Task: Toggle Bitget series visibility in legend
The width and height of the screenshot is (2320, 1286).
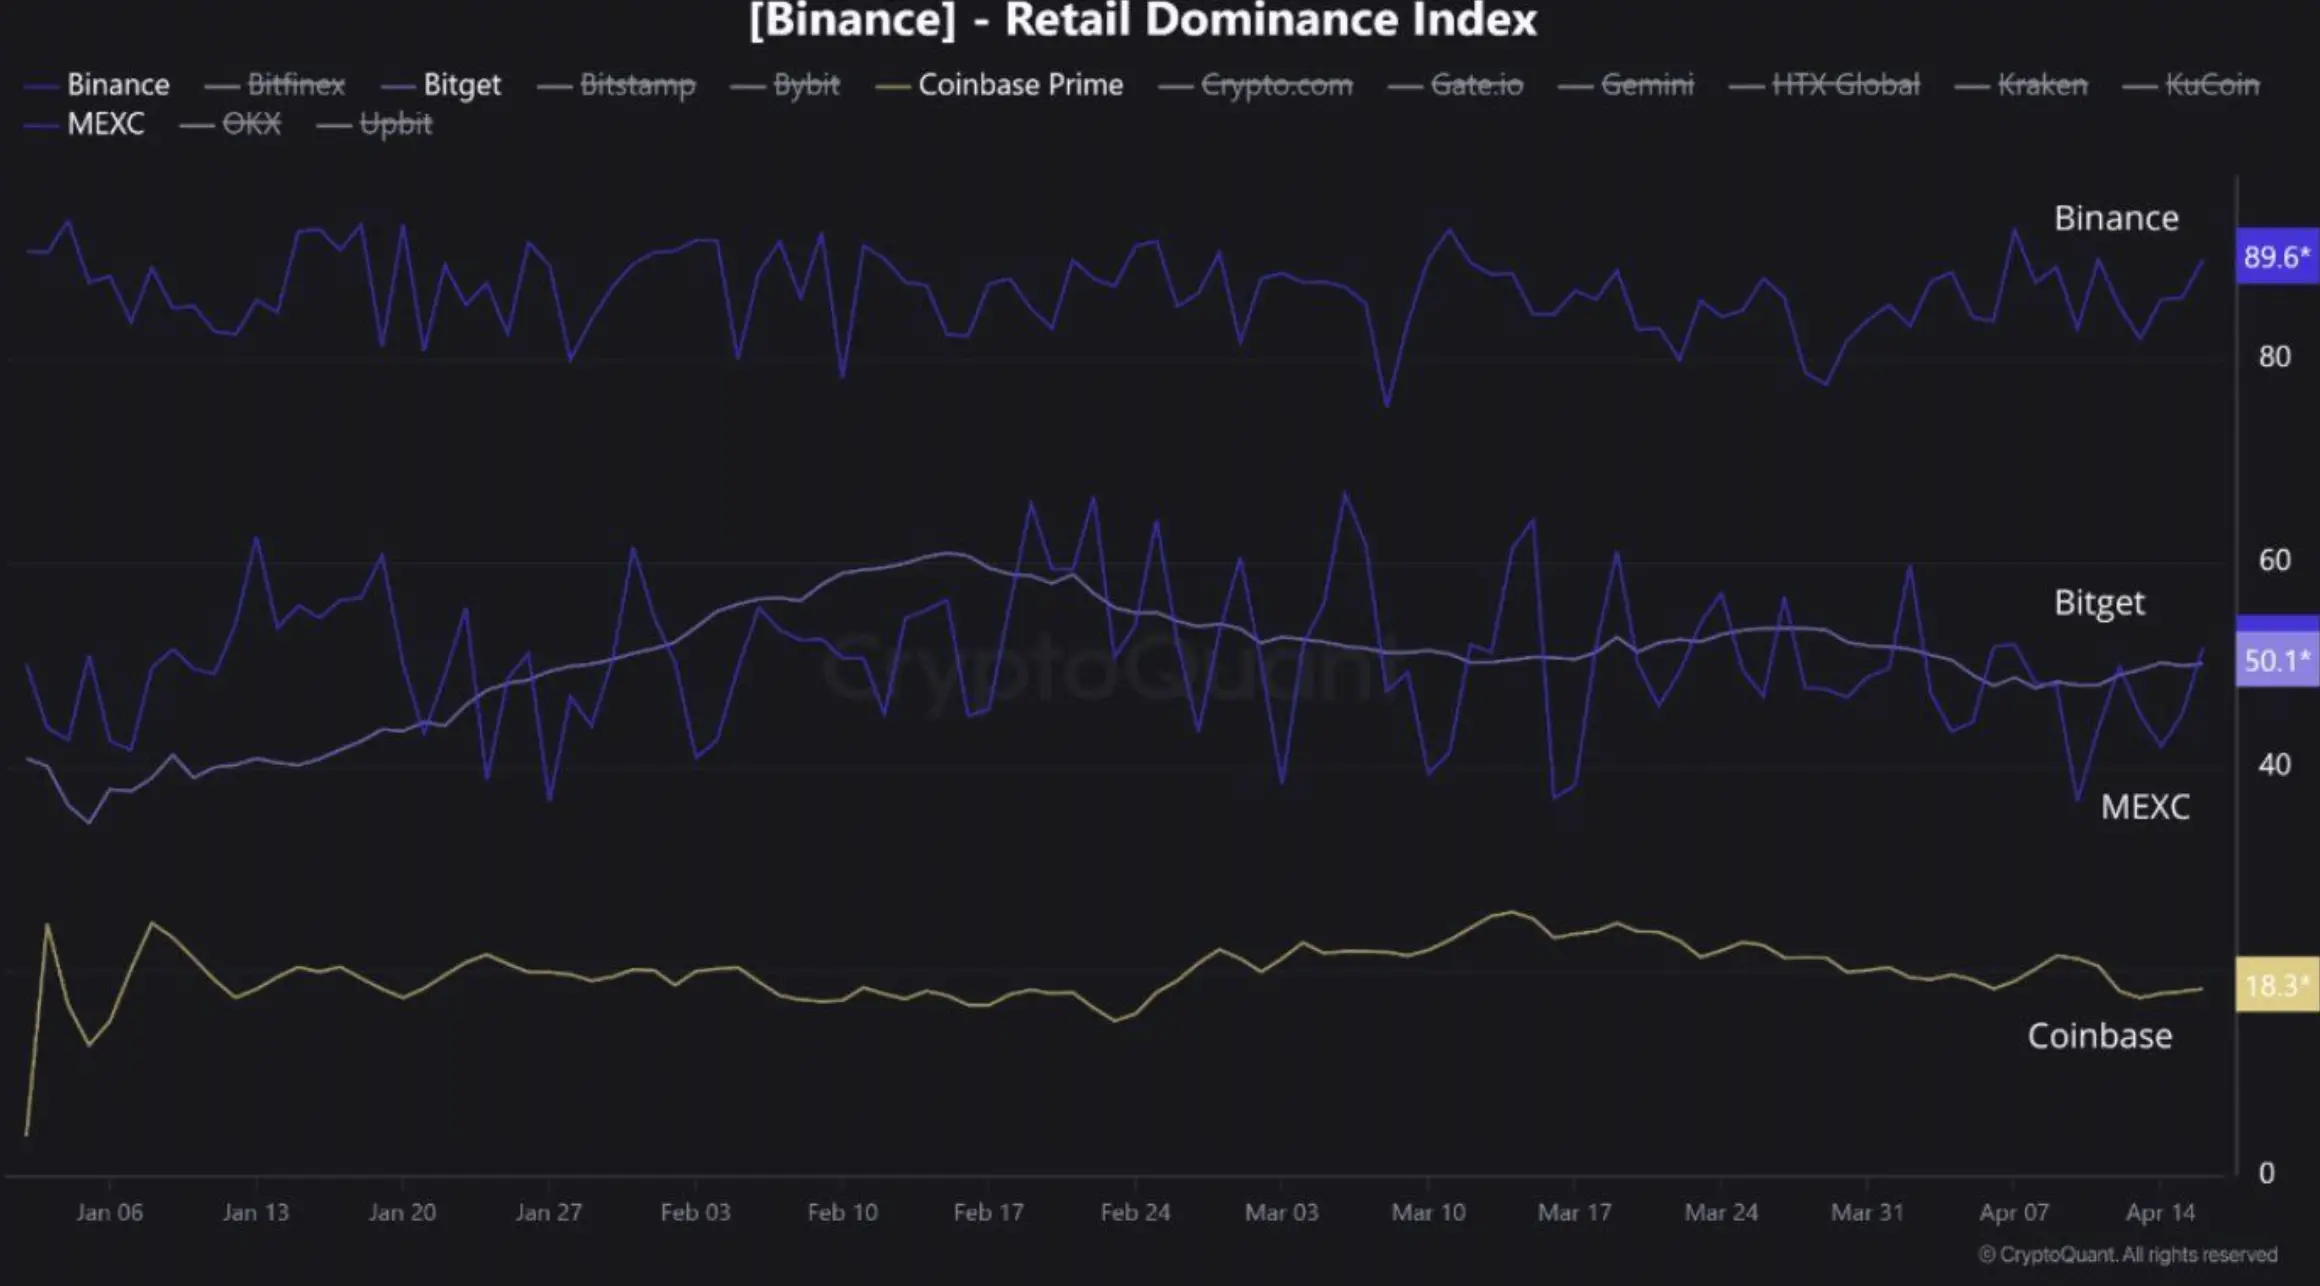Action: [x=461, y=85]
